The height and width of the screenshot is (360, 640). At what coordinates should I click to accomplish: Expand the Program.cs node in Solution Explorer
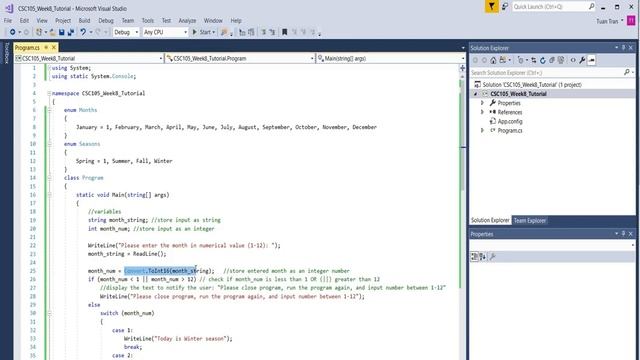click(x=482, y=130)
